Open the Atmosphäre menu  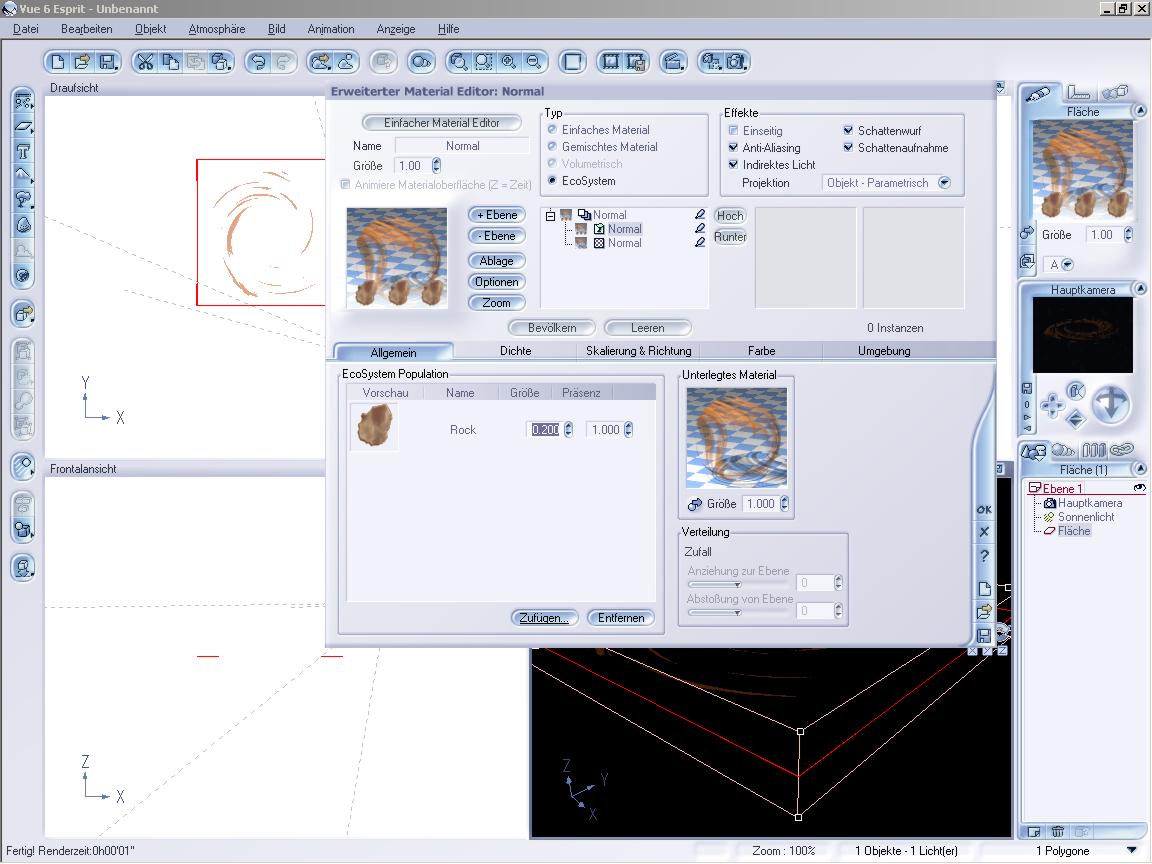coord(217,29)
